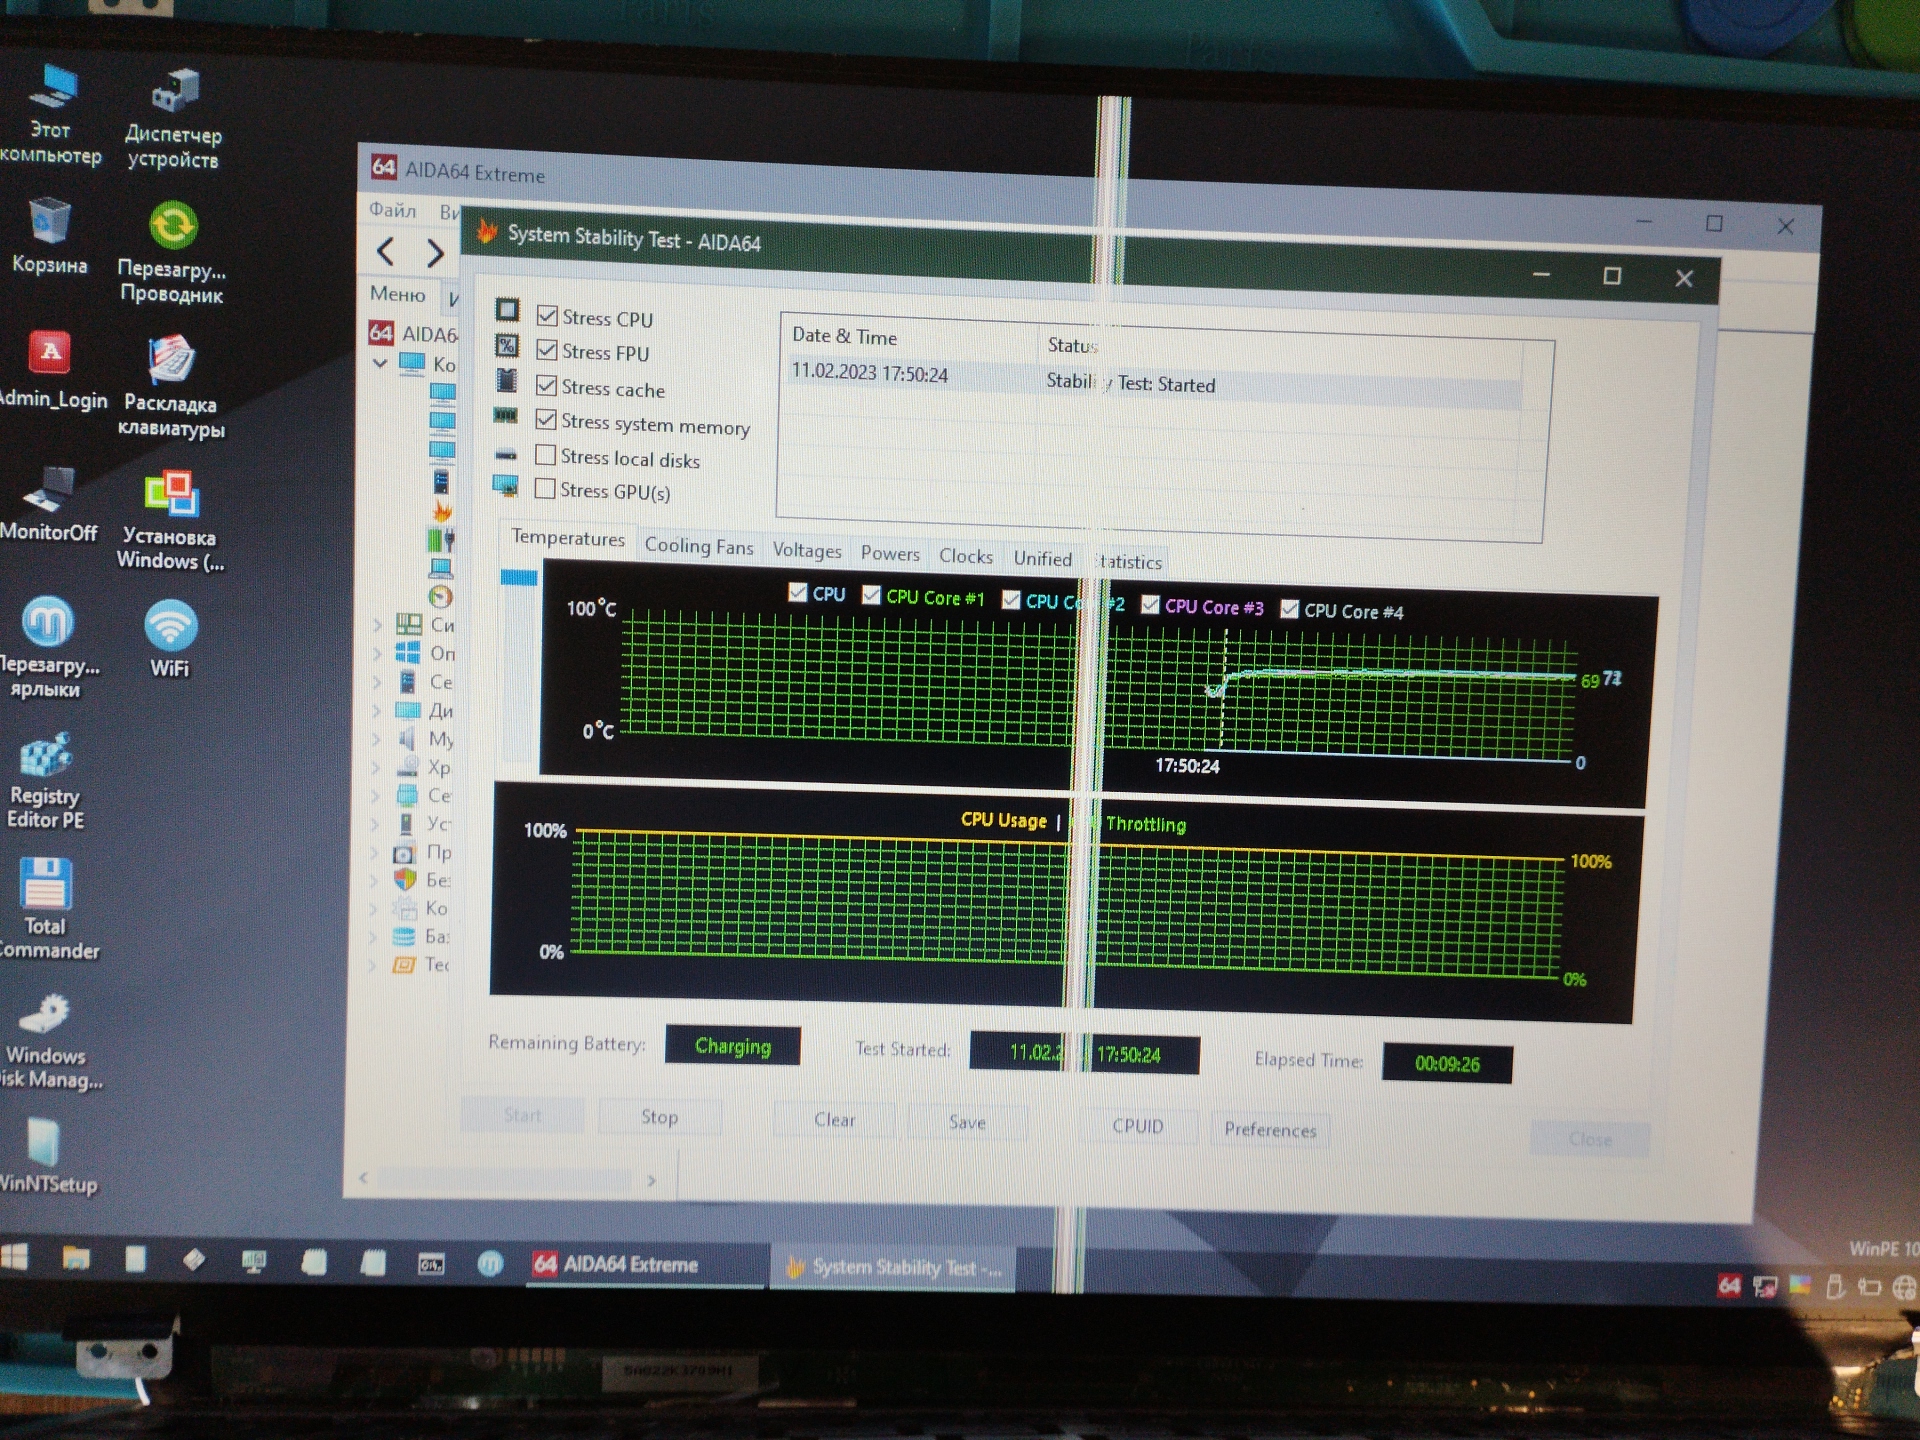Launch the Admin_Login shortcut
The image size is (1920, 1440).
[50, 370]
